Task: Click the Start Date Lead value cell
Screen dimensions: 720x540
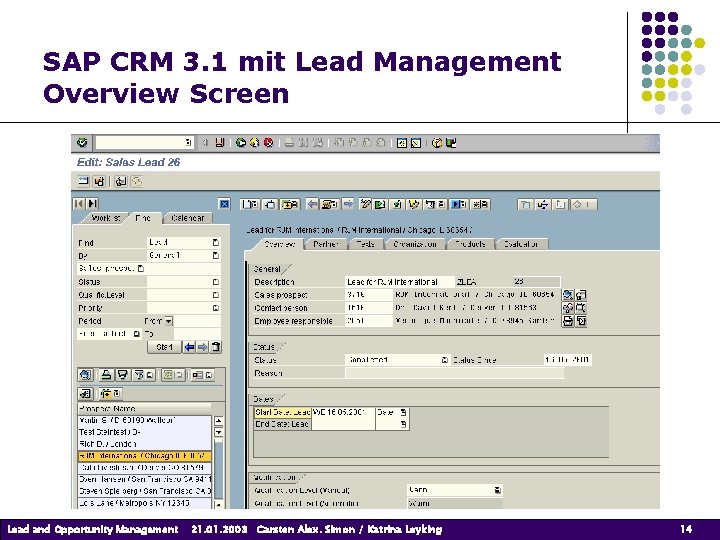Action: point(343,412)
